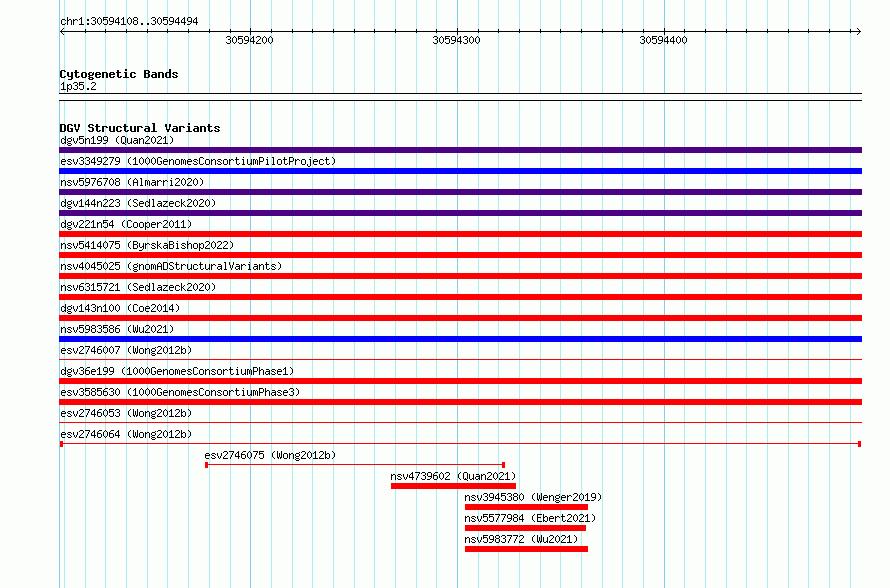Click the nsv4739602 (Quan2021) label
Image resolution: width=890 pixels, height=588 pixels.
pyautogui.click(x=453, y=476)
